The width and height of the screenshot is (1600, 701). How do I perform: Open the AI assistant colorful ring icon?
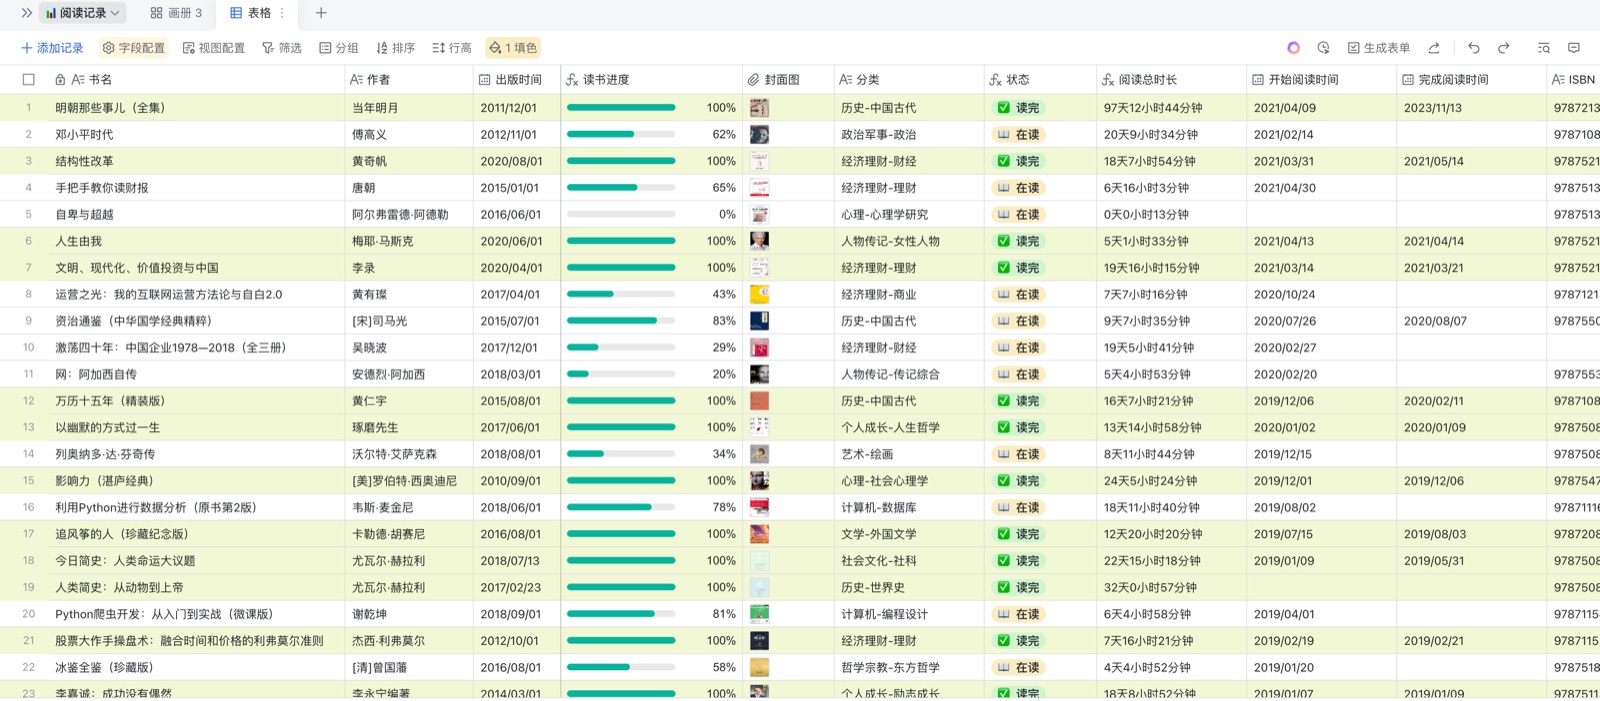click(x=1293, y=48)
